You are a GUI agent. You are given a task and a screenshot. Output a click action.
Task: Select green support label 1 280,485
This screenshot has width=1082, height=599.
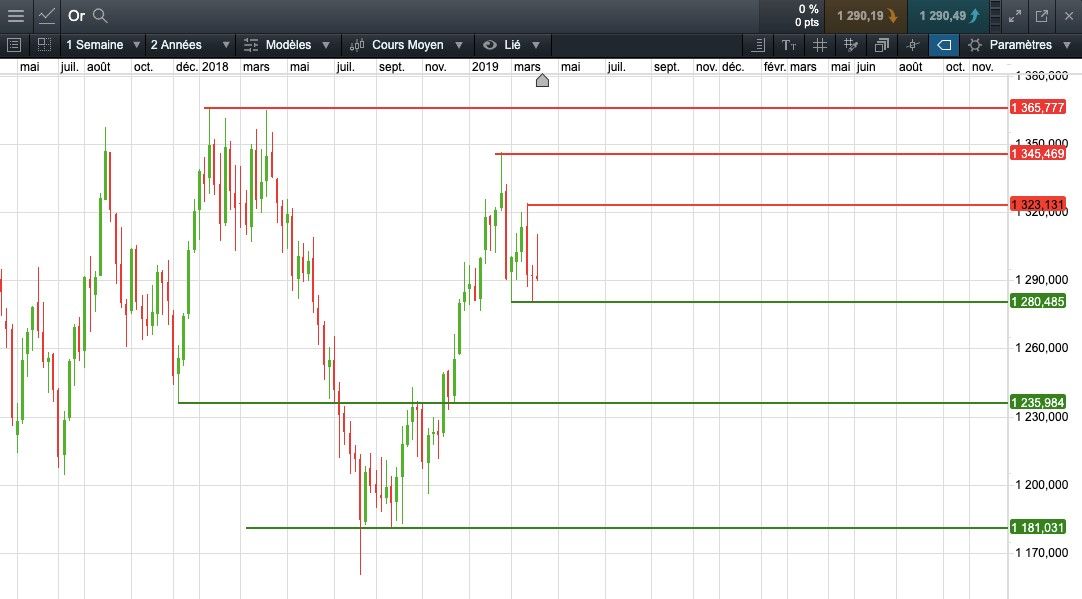click(1038, 302)
